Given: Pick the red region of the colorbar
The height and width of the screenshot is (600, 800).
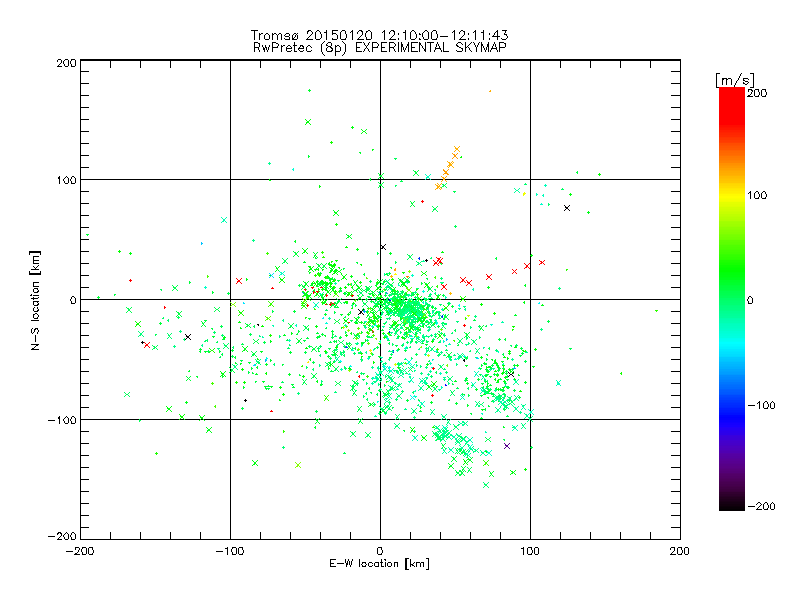Looking at the screenshot, I should (x=732, y=107).
